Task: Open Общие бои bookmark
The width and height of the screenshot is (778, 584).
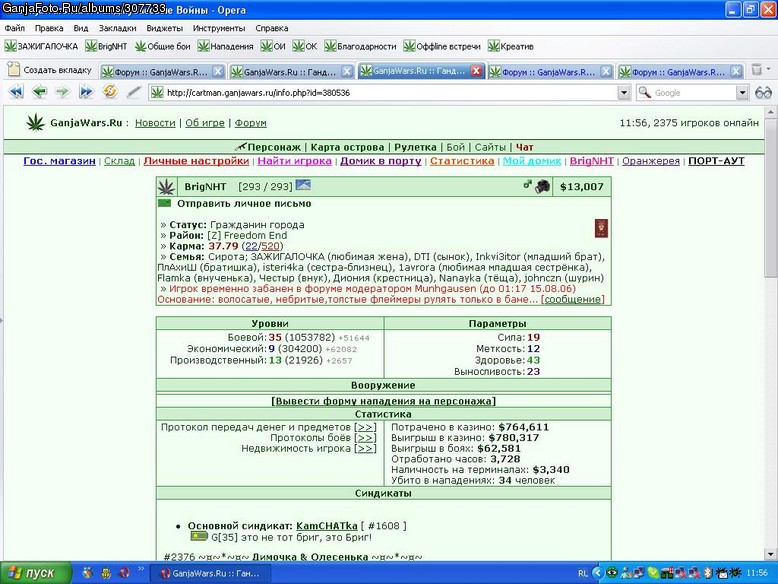Action: [162, 46]
